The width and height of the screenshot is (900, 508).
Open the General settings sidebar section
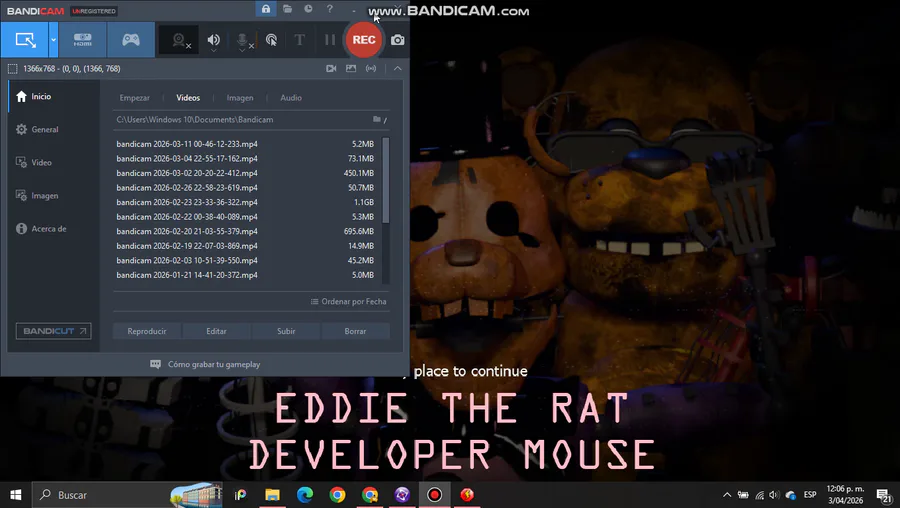54,130
